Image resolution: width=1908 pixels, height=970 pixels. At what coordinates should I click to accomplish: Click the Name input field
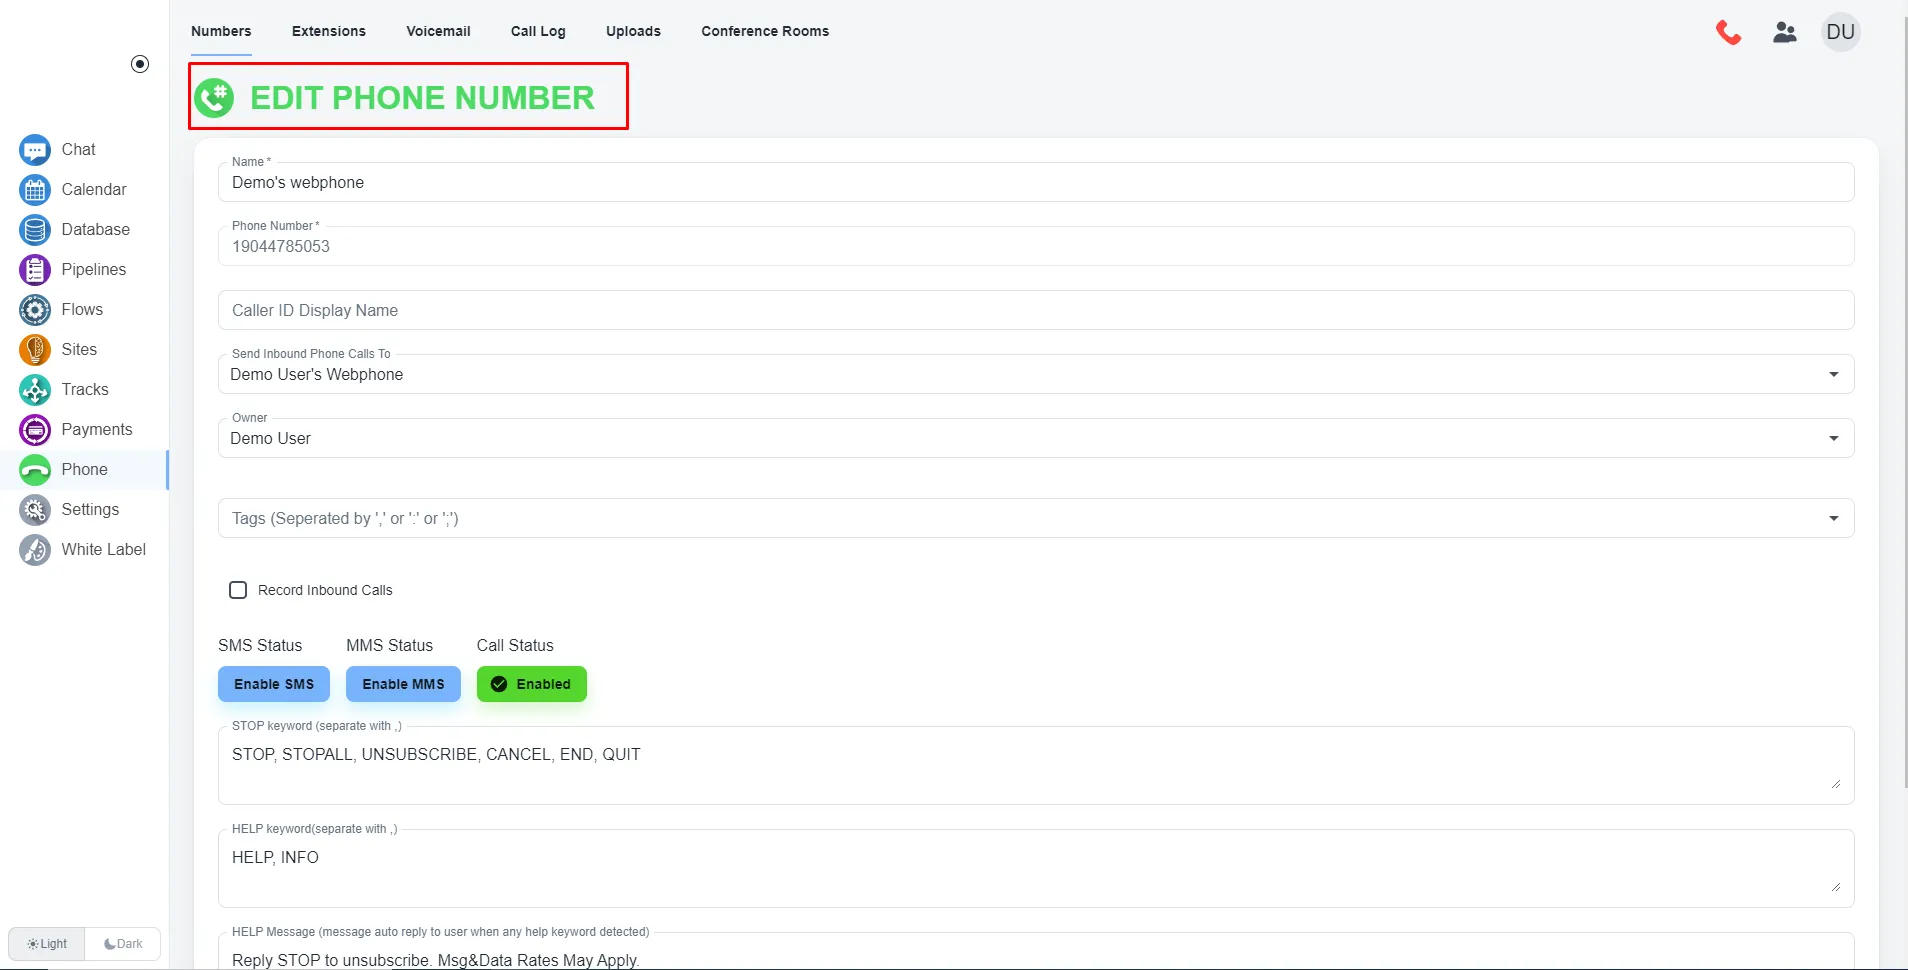tap(1036, 182)
